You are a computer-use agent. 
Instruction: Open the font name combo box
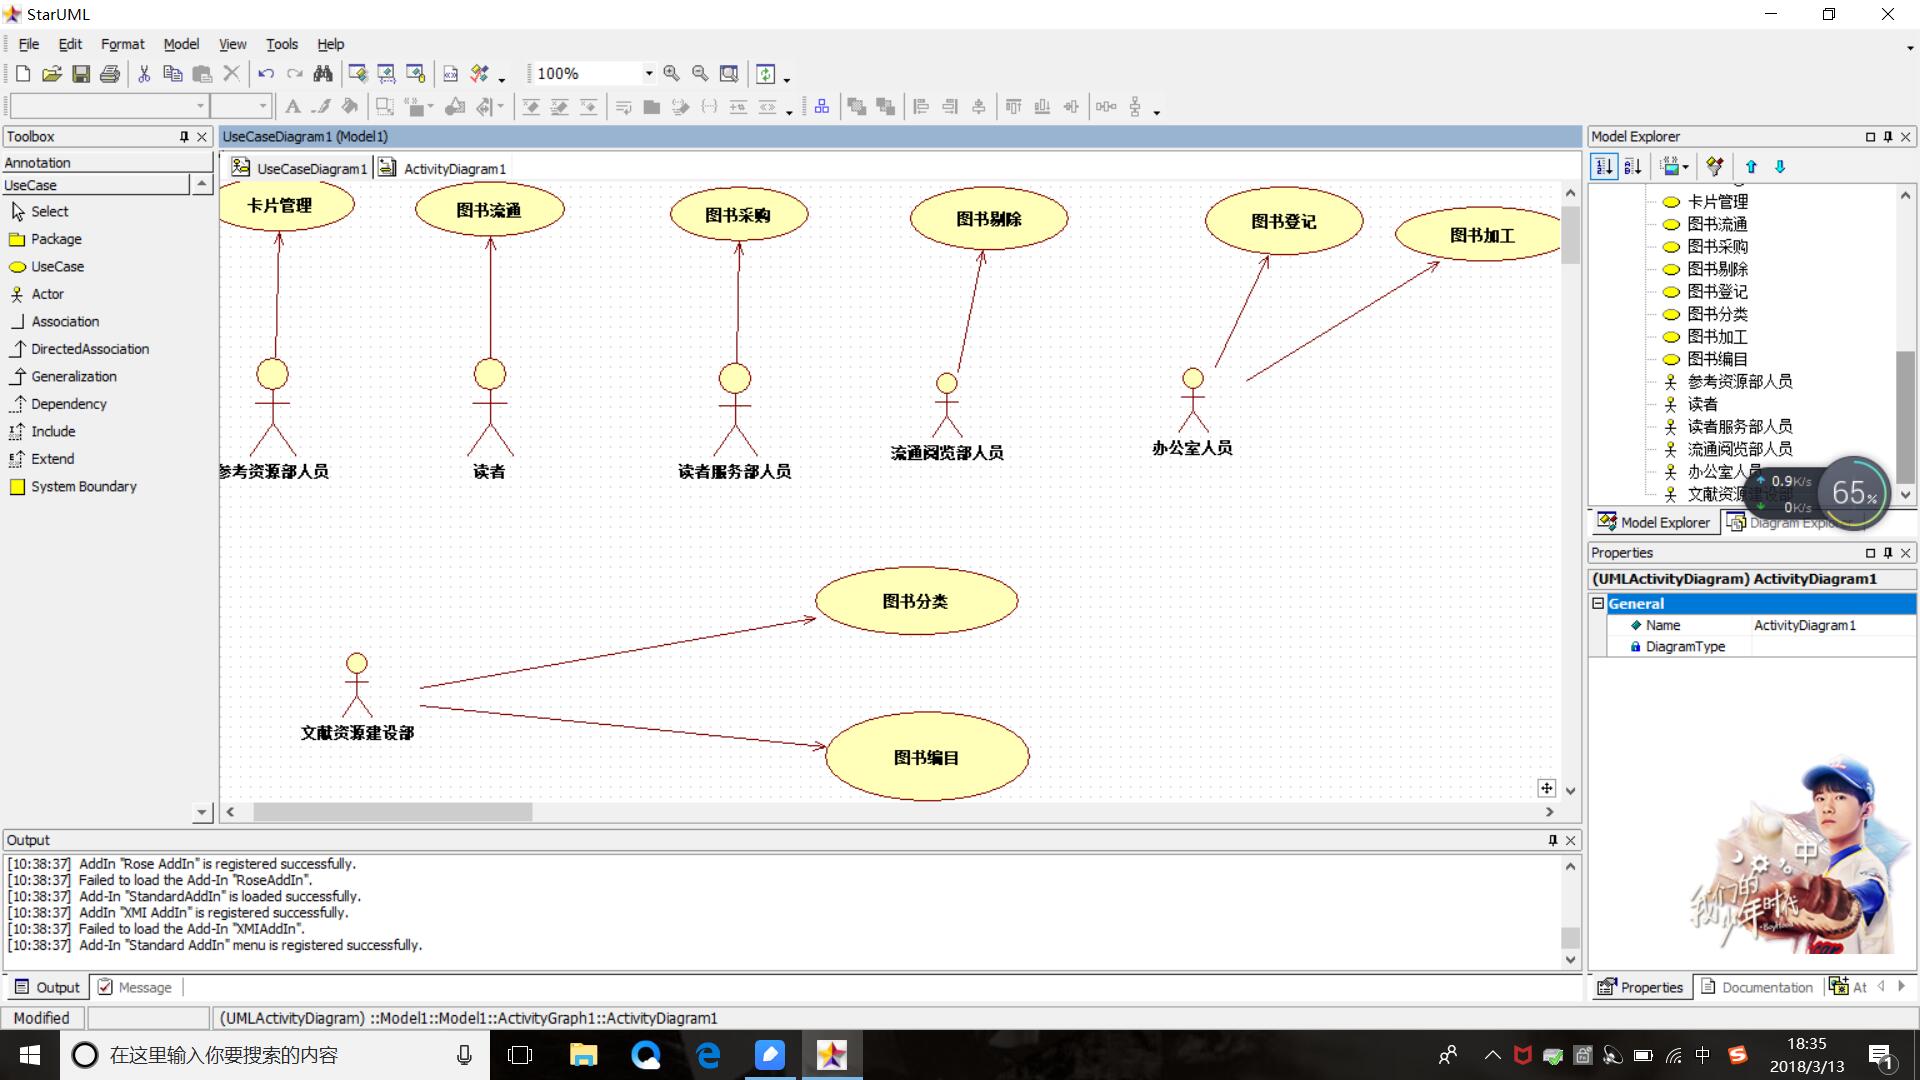(x=200, y=106)
